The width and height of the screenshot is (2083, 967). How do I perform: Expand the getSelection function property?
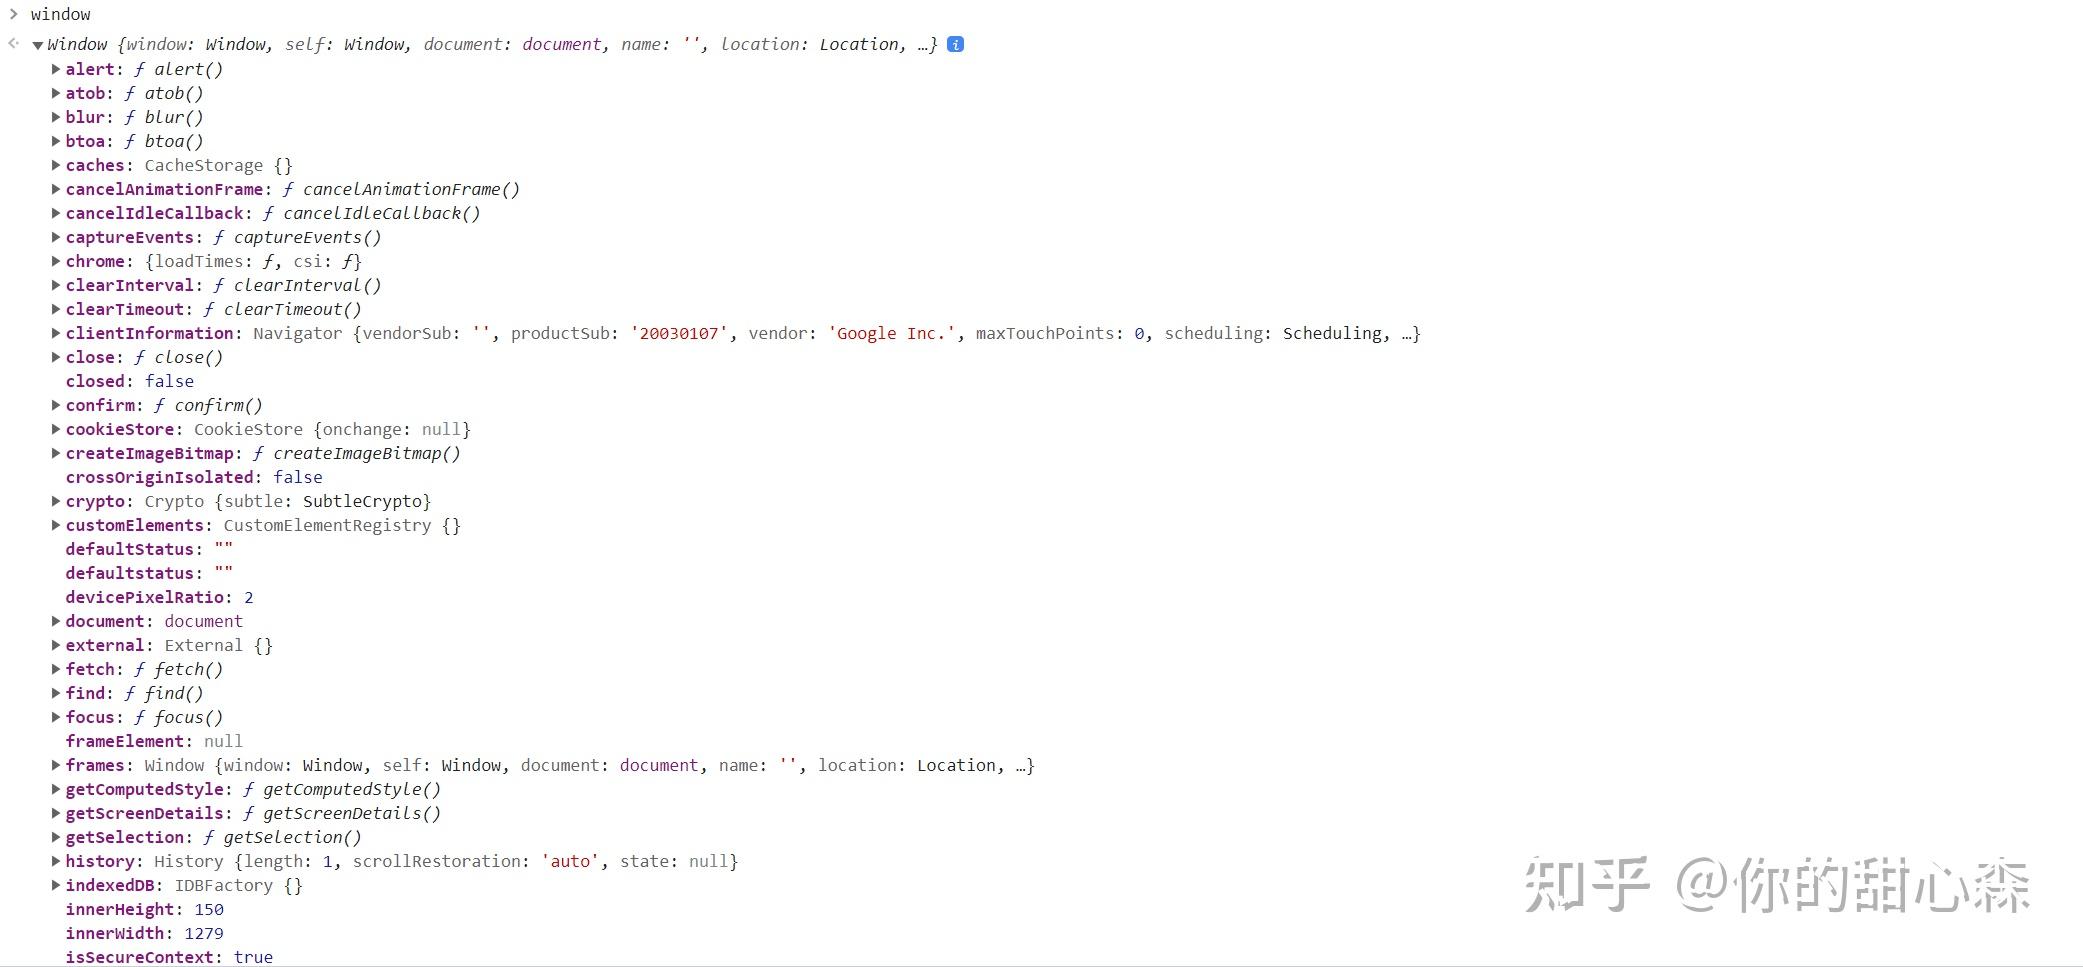56,837
